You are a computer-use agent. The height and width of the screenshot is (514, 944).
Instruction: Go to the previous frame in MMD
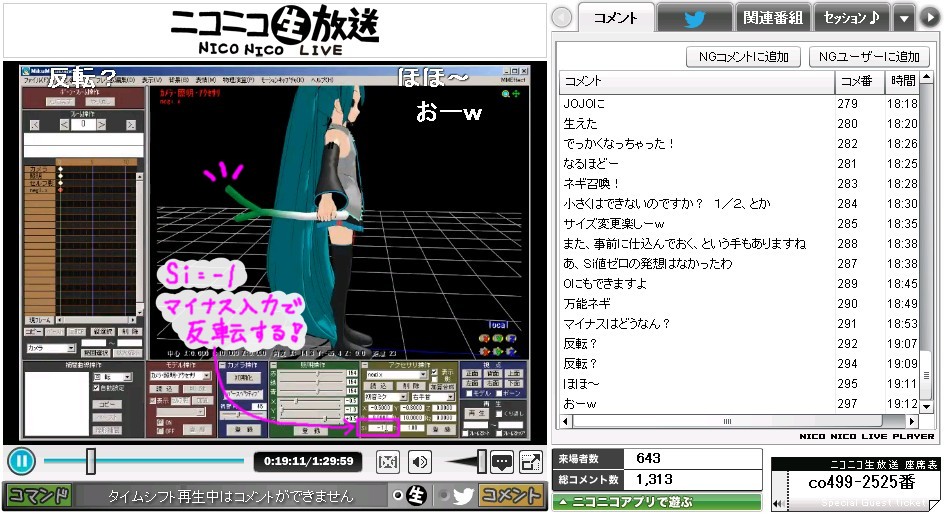[64, 125]
